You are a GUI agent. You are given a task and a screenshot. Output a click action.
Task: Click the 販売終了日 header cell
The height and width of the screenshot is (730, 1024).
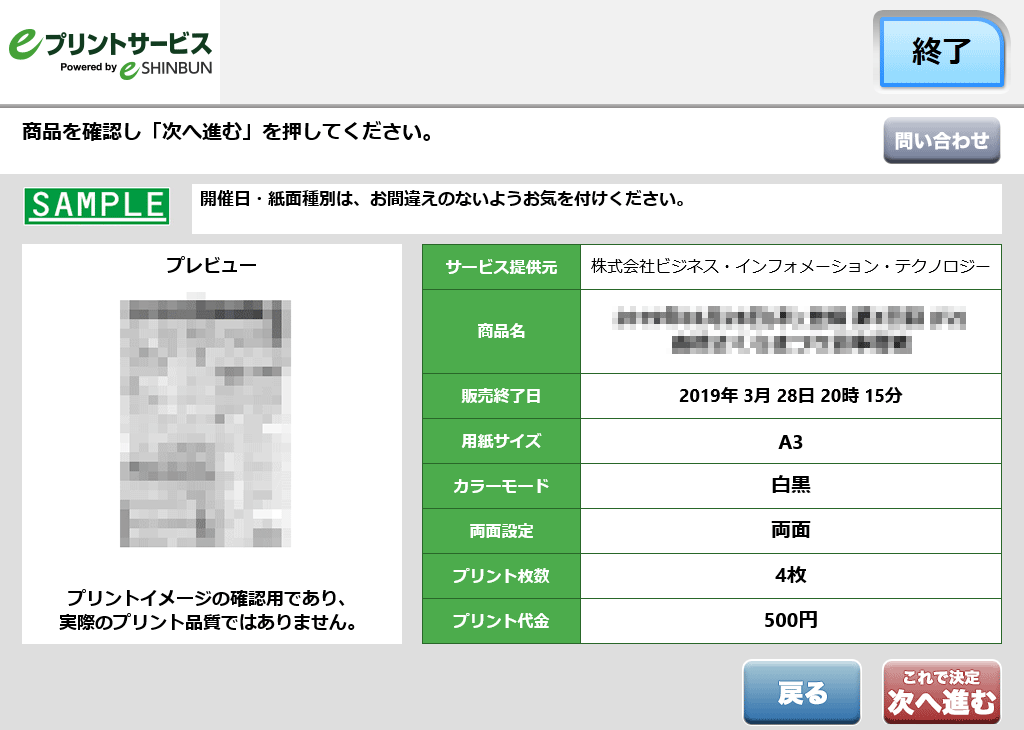tap(502, 396)
